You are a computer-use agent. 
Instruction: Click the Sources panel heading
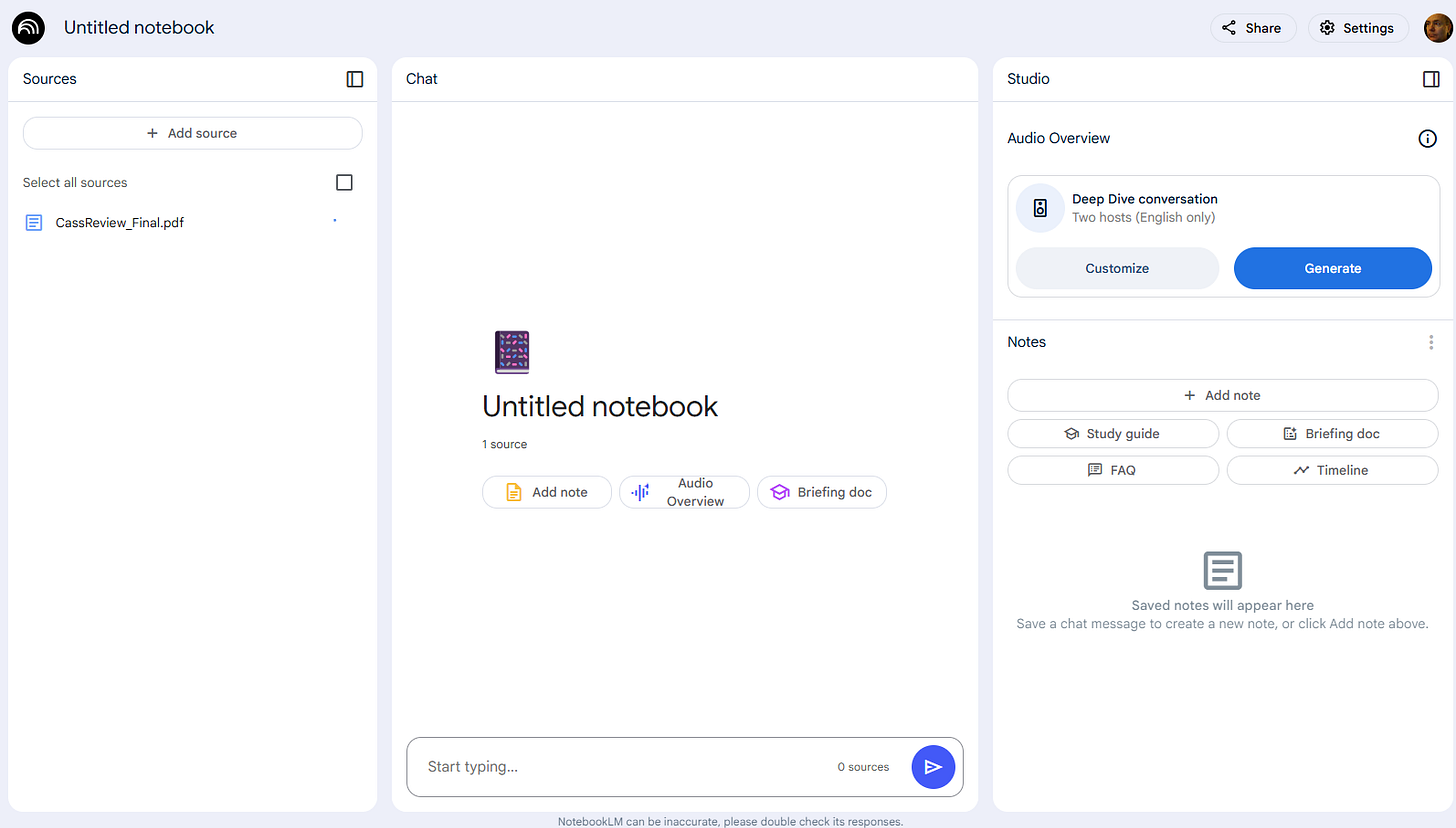click(x=50, y=79)
